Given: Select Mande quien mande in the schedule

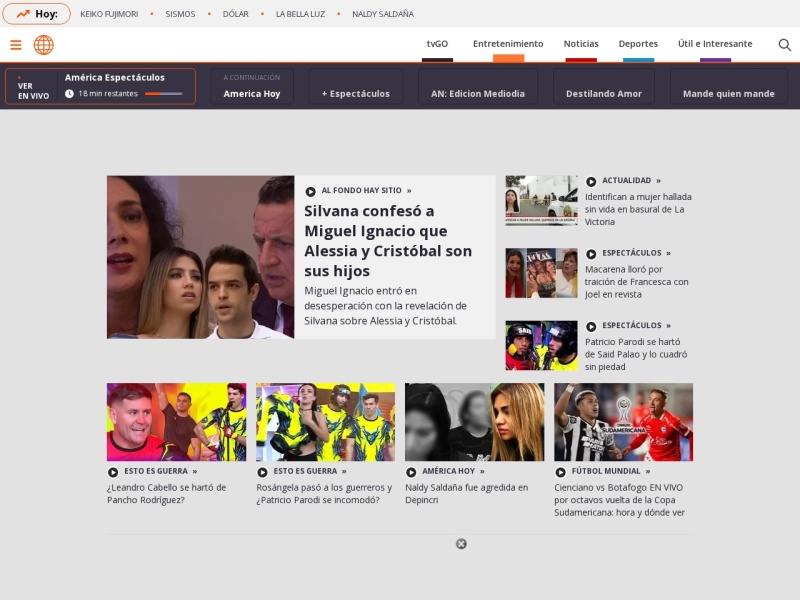Looking at the screenshot, I should pos(729,86).
